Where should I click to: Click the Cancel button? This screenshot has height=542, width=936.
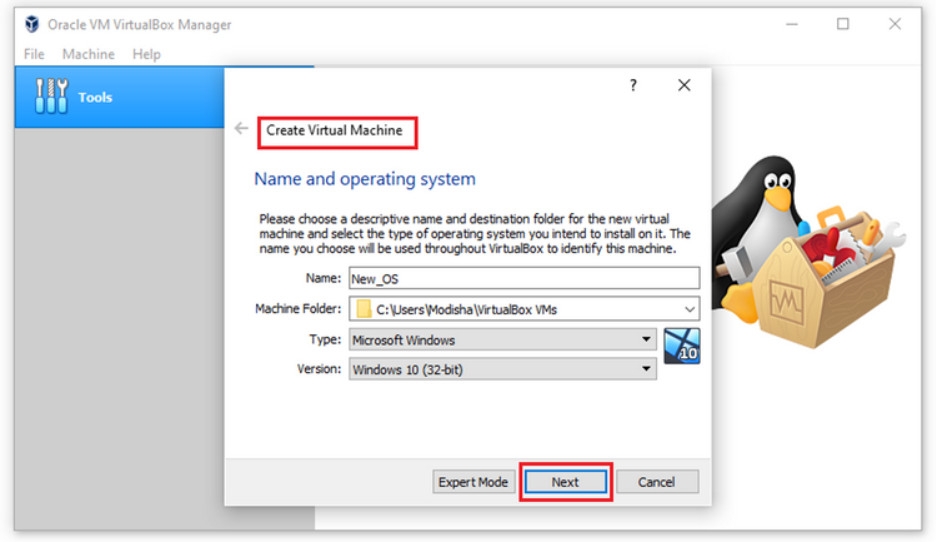[657, 482]
